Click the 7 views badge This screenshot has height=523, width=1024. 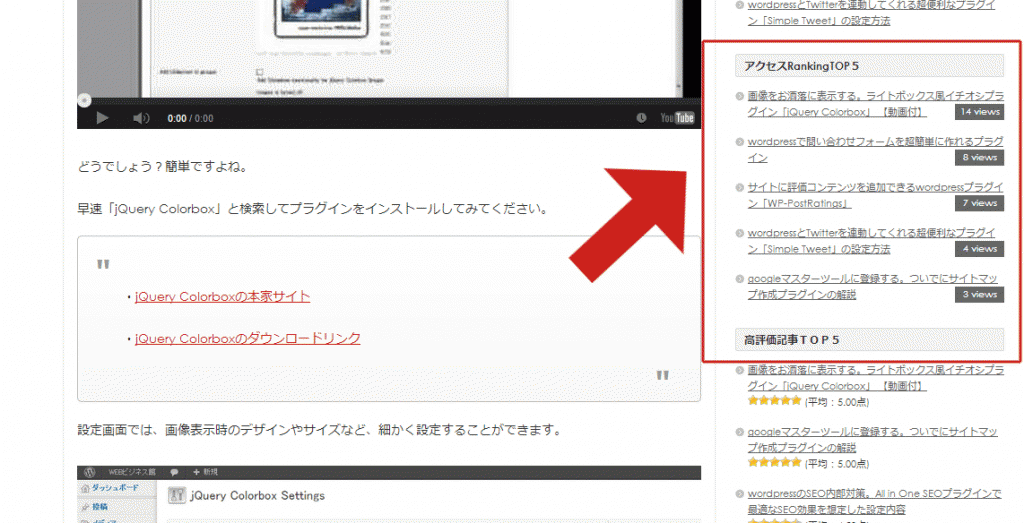tap(979, 203)
